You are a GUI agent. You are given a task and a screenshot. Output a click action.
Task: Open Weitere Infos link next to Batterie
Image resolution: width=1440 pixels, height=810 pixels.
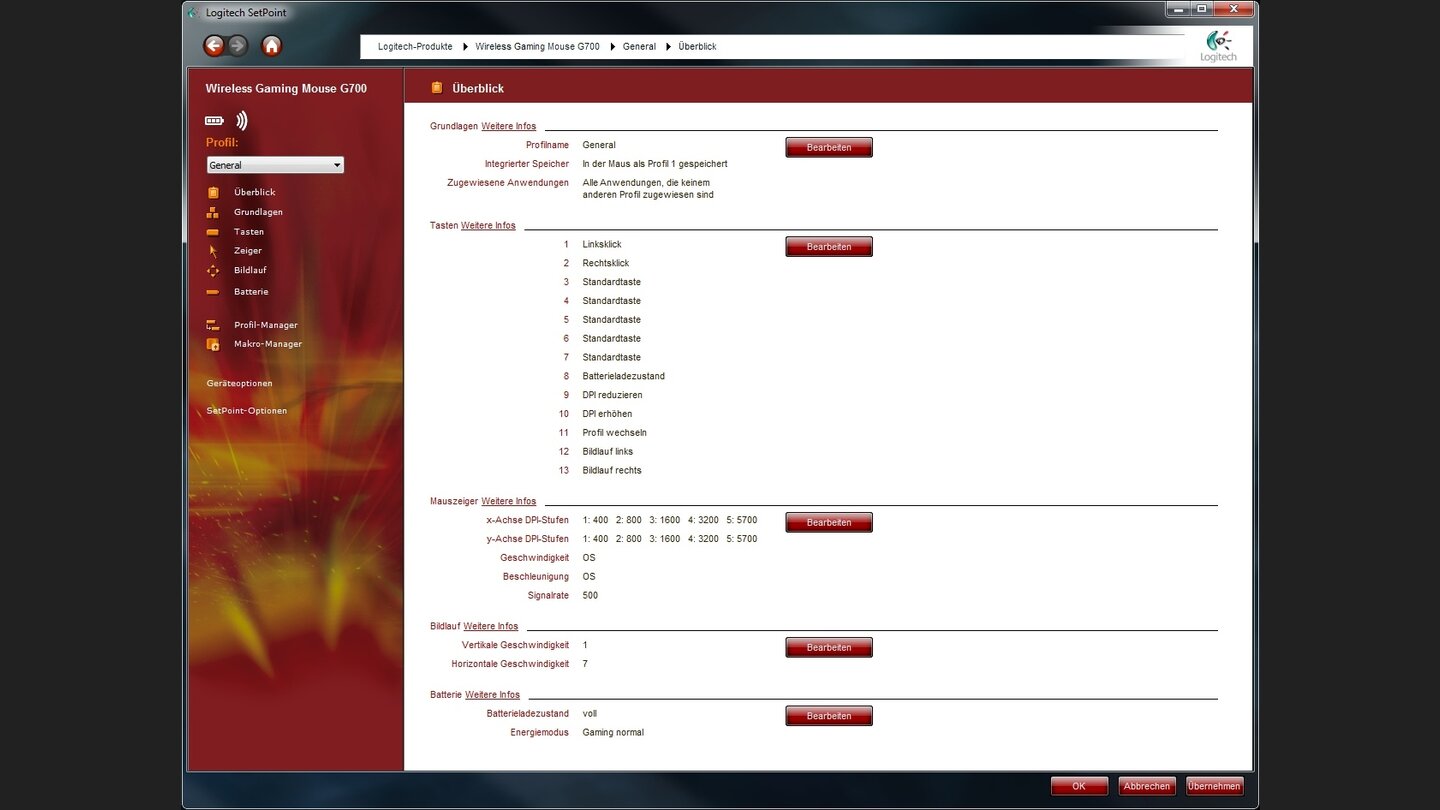point(493,695)
